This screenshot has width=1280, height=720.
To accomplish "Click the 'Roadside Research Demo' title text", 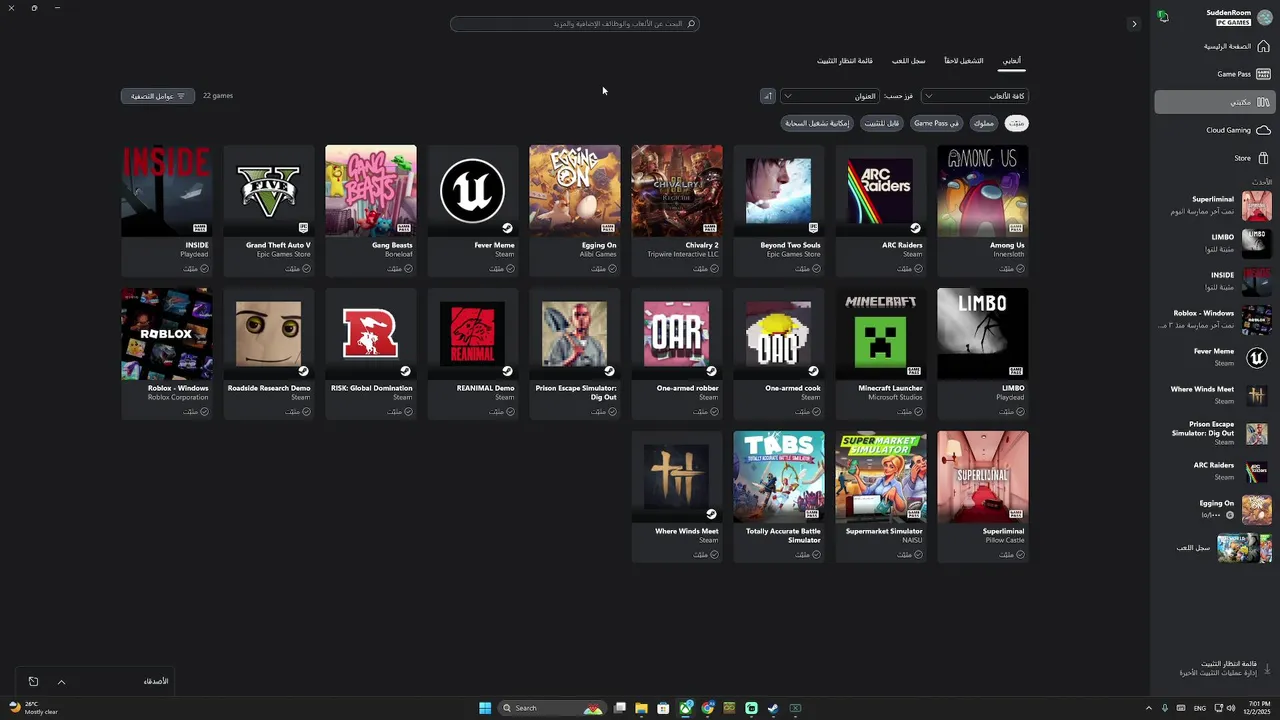I will (269, 388).
